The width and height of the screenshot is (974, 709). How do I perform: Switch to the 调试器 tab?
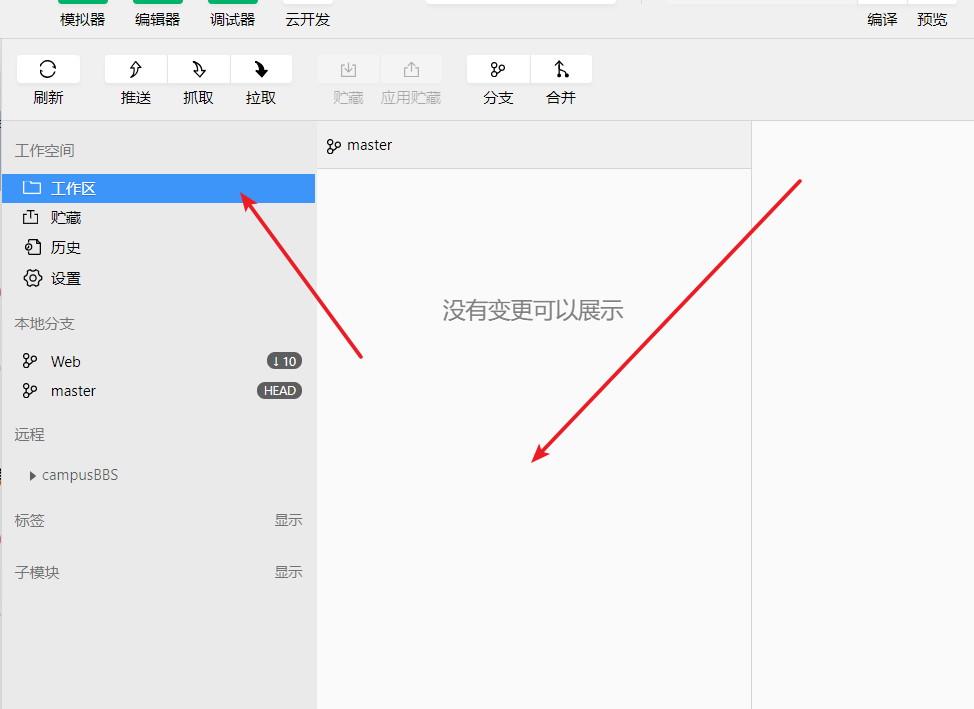[232, 19]
